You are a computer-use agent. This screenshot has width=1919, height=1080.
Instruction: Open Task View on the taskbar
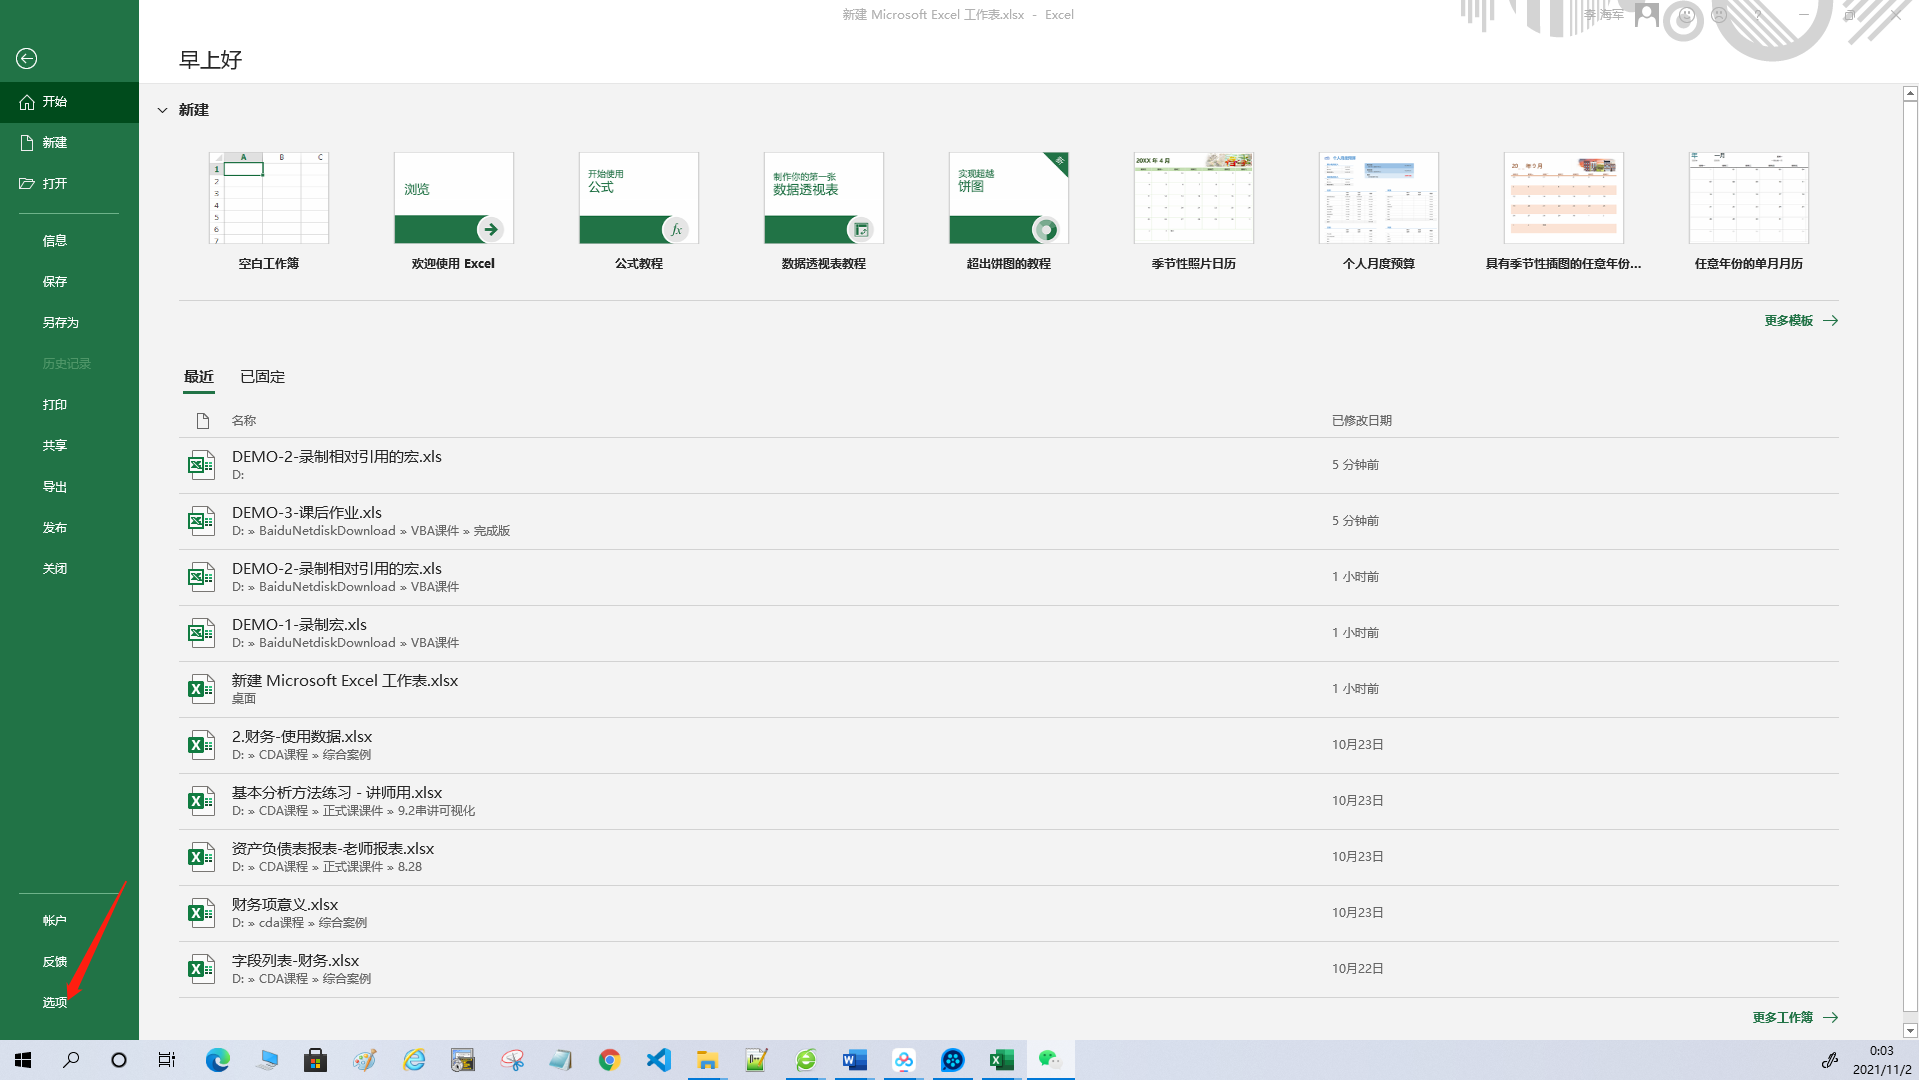click(167, 1060)
